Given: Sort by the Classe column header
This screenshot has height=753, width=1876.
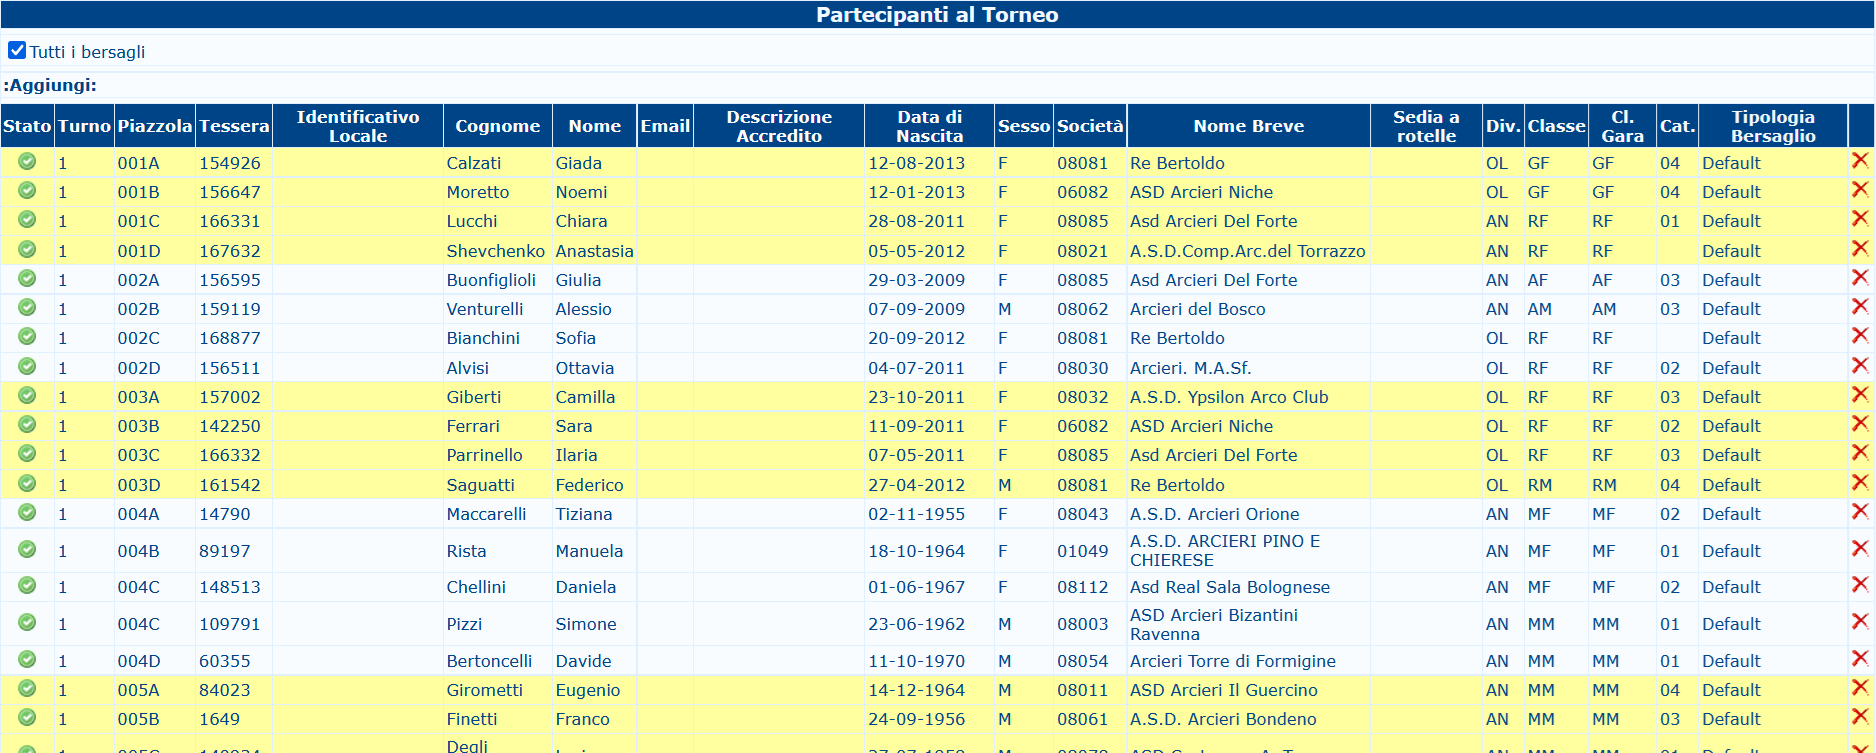Looking at the screenshot, I should coord(1556,126).
